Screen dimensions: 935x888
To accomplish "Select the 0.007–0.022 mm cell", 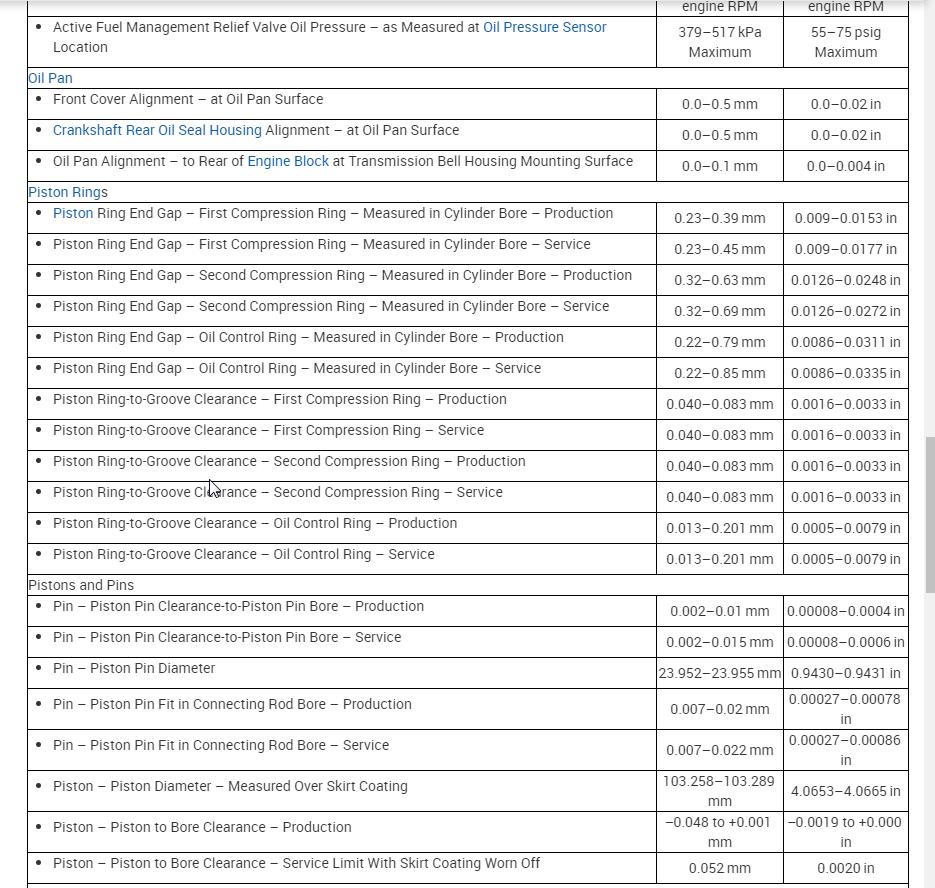I will click(720, 750).
